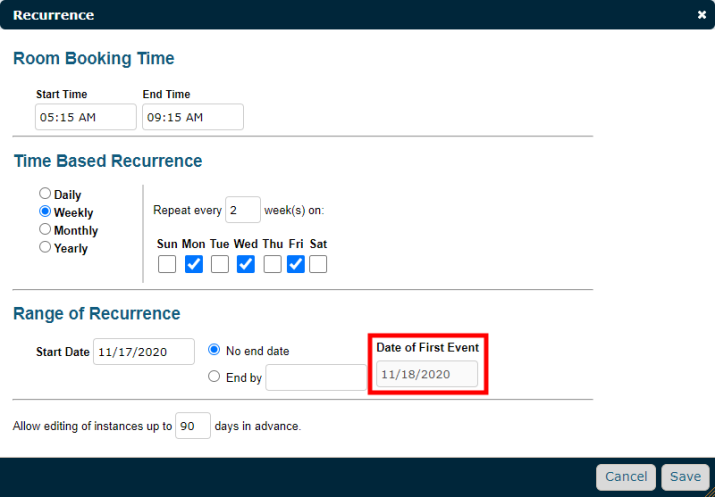Click the Start Date field 11/17/2020
This screenshot has height=497, width=715.
click(144, 352)
